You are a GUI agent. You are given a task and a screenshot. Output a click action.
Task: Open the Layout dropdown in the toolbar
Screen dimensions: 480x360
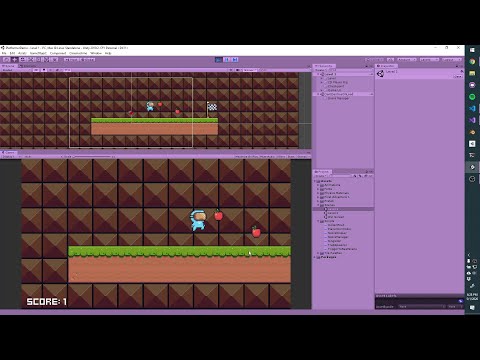[452, 60]
